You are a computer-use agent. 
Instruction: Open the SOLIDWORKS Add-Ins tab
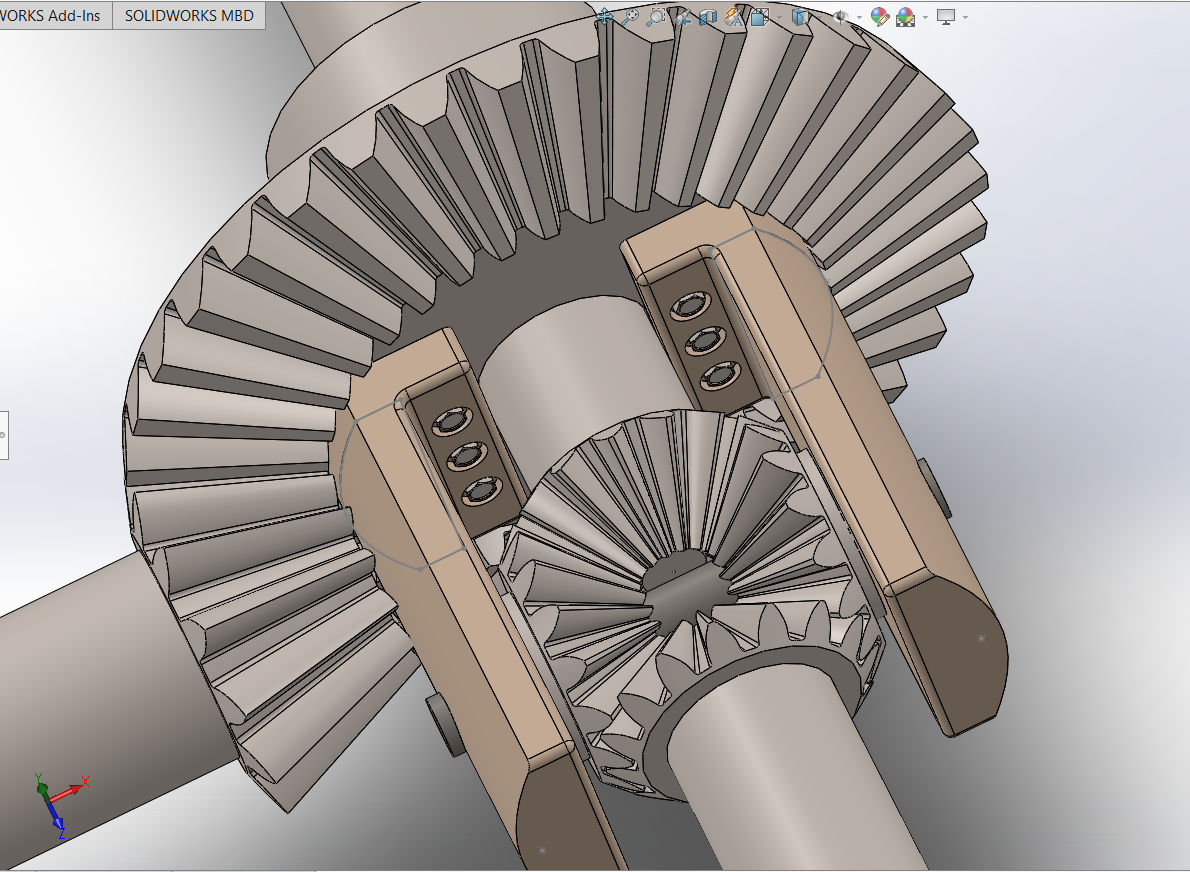coord(54,15)
